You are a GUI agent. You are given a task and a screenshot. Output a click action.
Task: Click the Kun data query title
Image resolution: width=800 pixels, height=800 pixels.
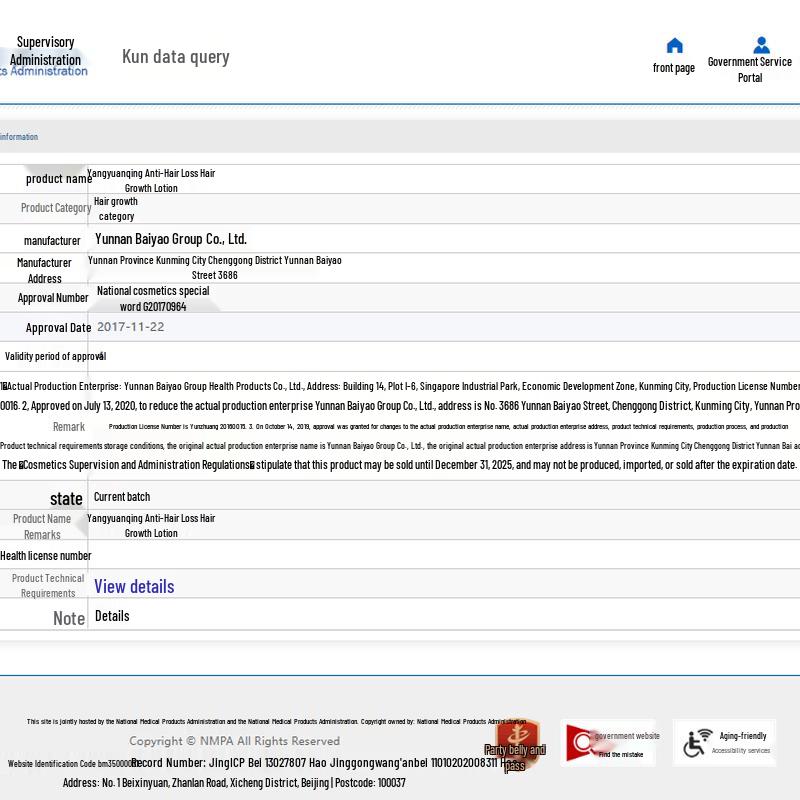click(x=176, y=56)
